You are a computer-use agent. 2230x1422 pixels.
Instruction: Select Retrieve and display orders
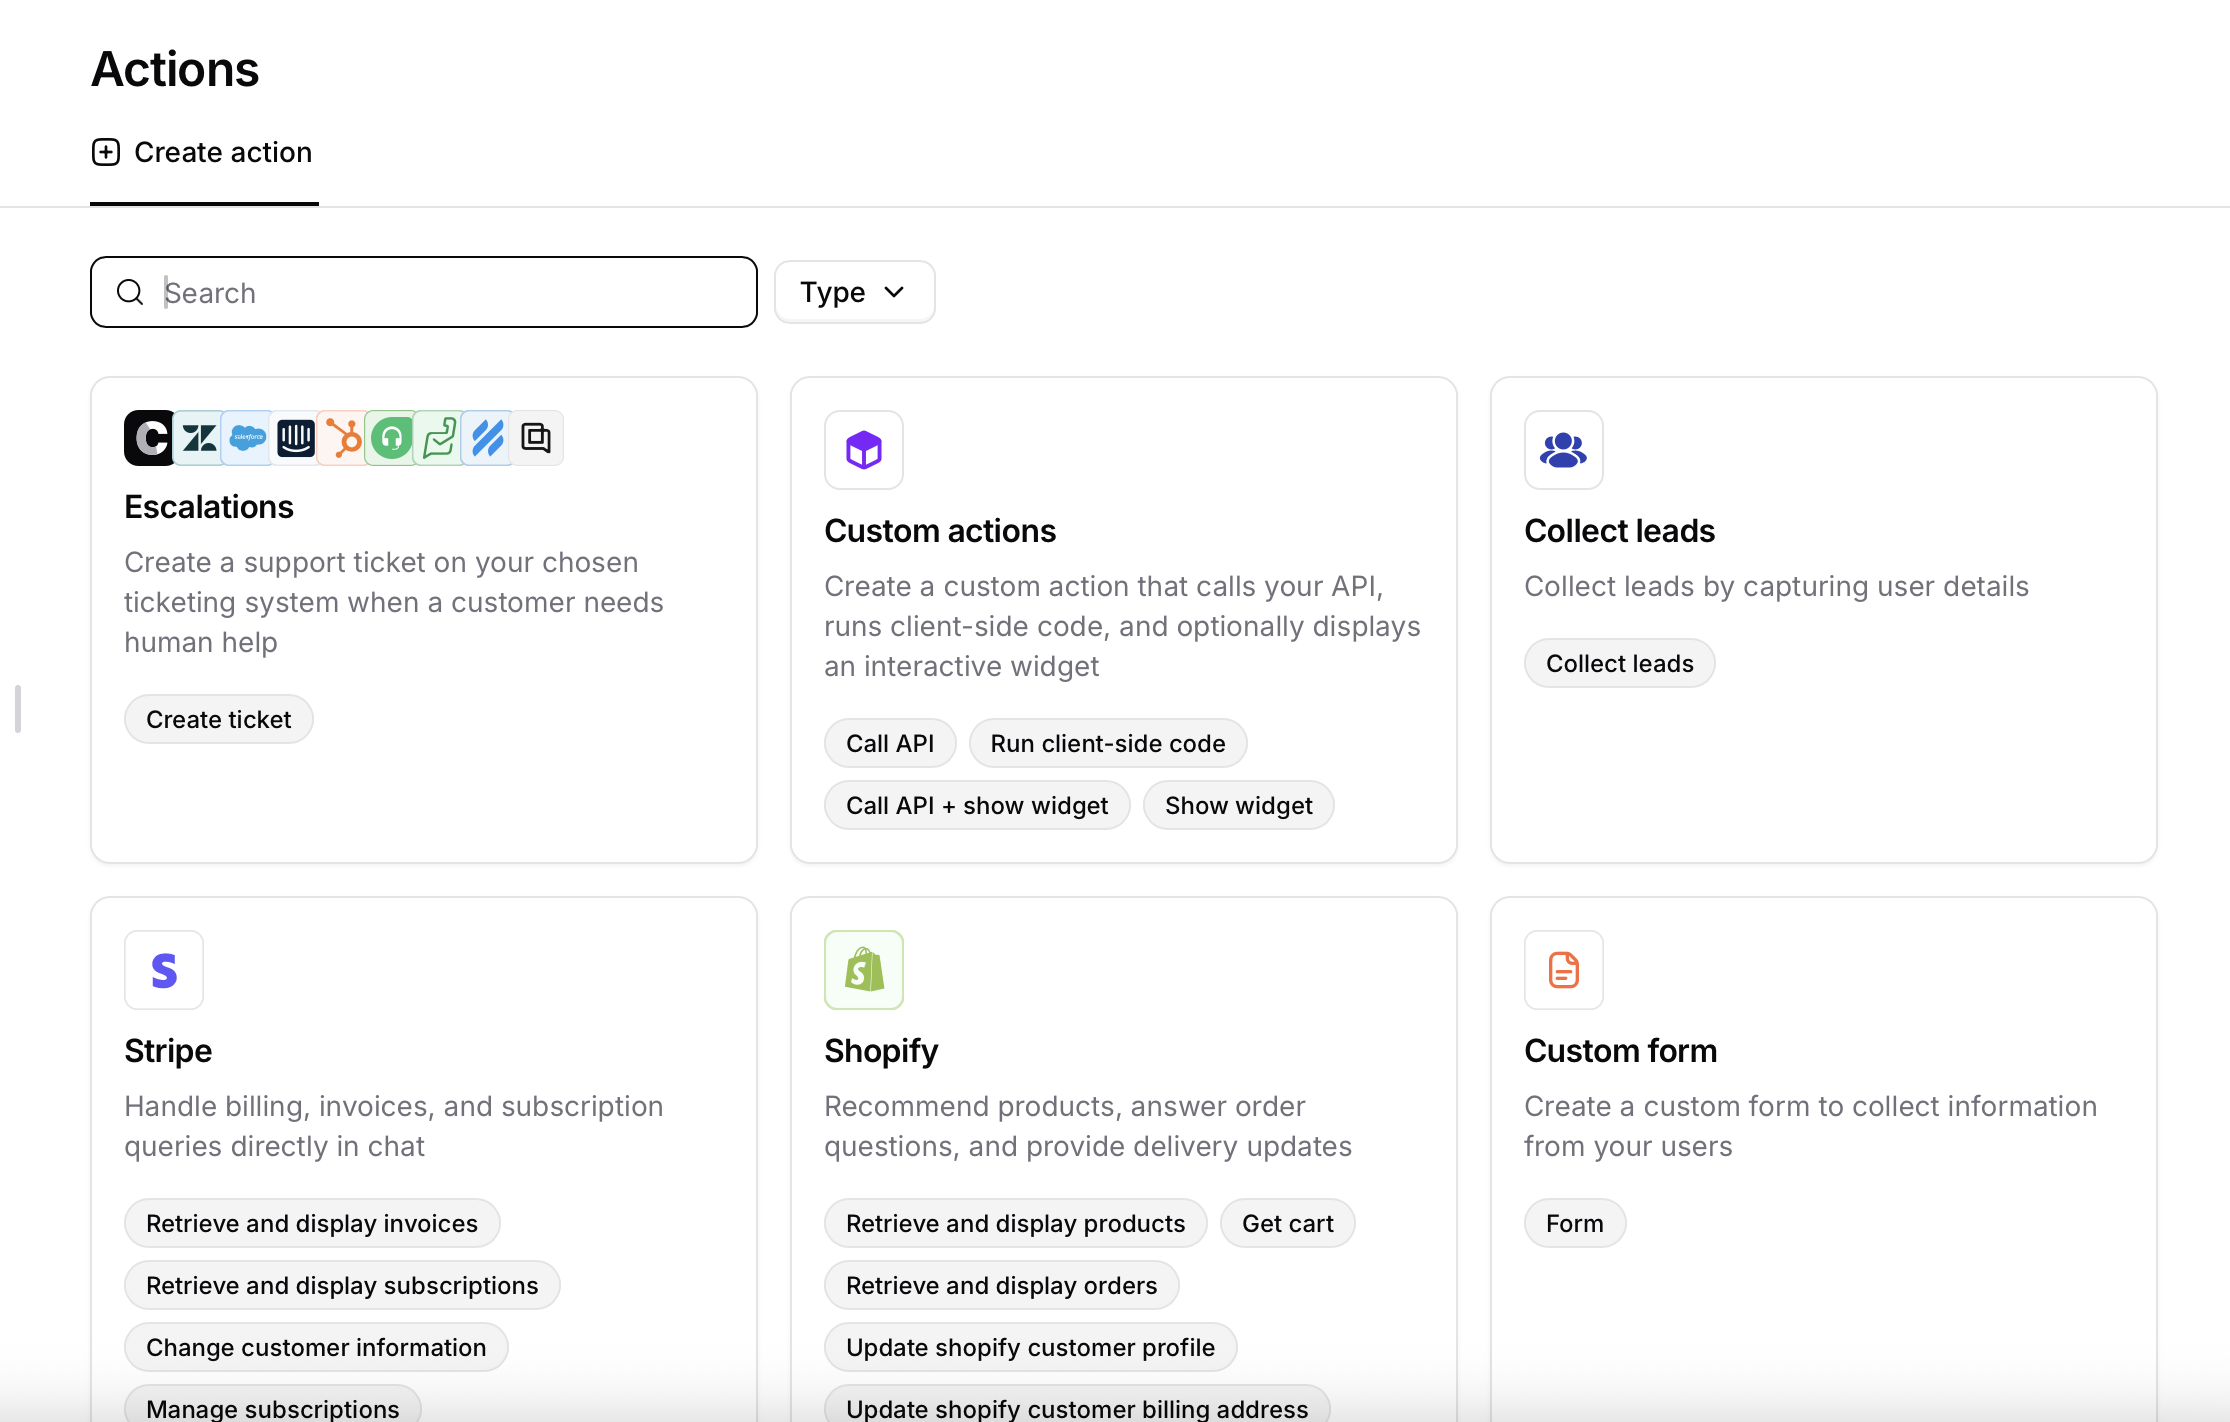(x=1002, y=1285)
